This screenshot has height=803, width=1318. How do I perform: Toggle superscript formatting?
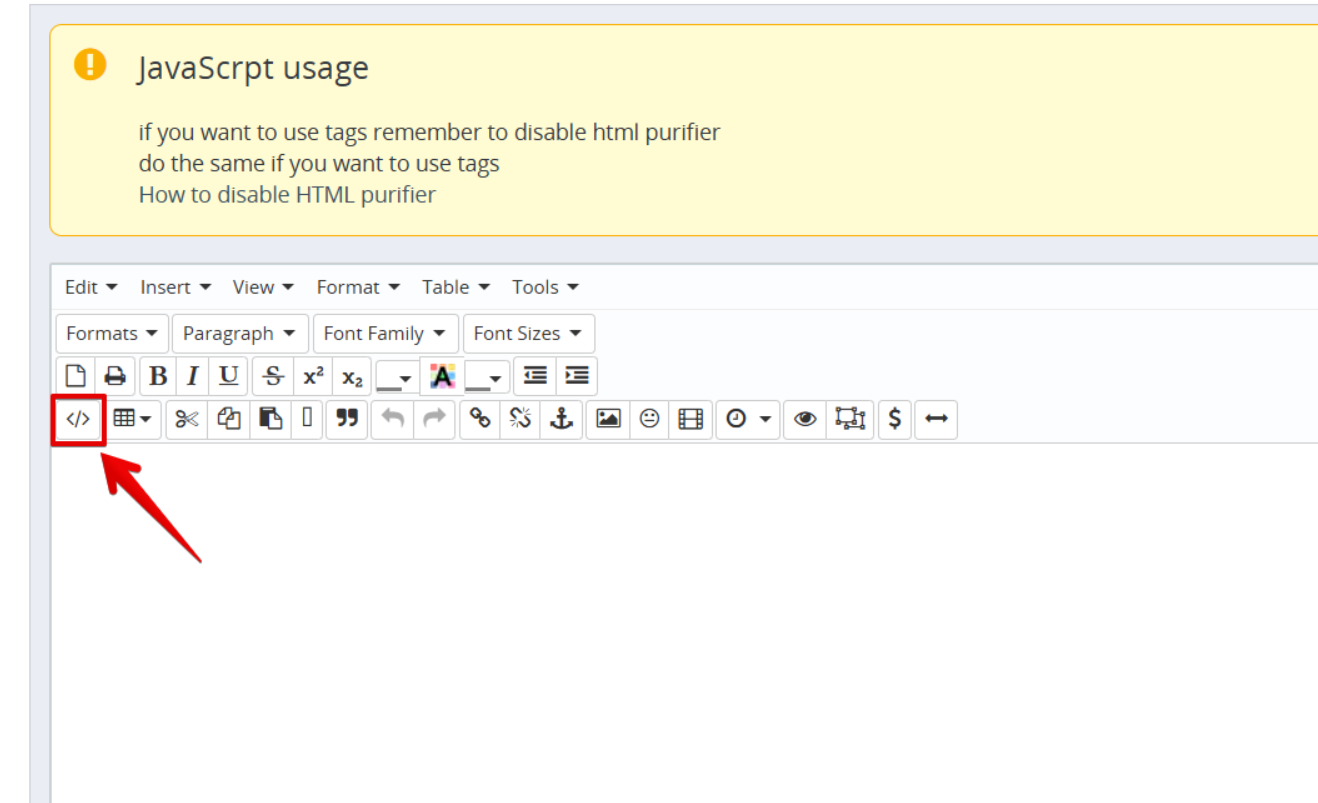(x=314, y=376)
